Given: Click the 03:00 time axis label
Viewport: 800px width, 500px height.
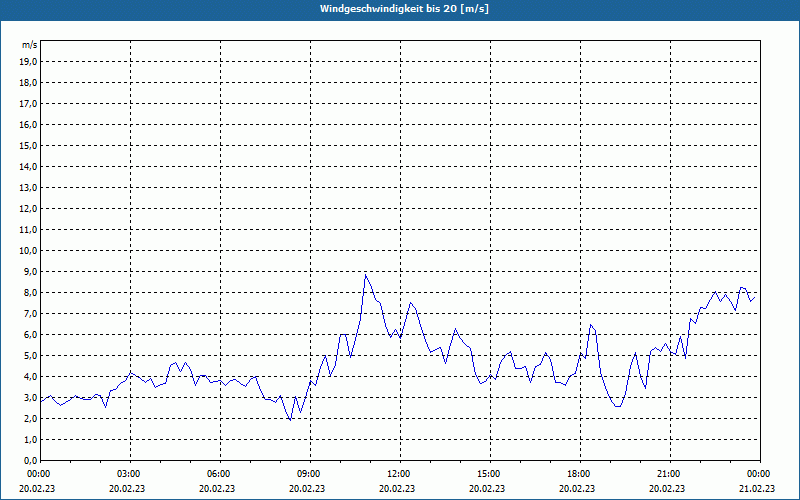Looking at the screenshot, I should (131, 474).
